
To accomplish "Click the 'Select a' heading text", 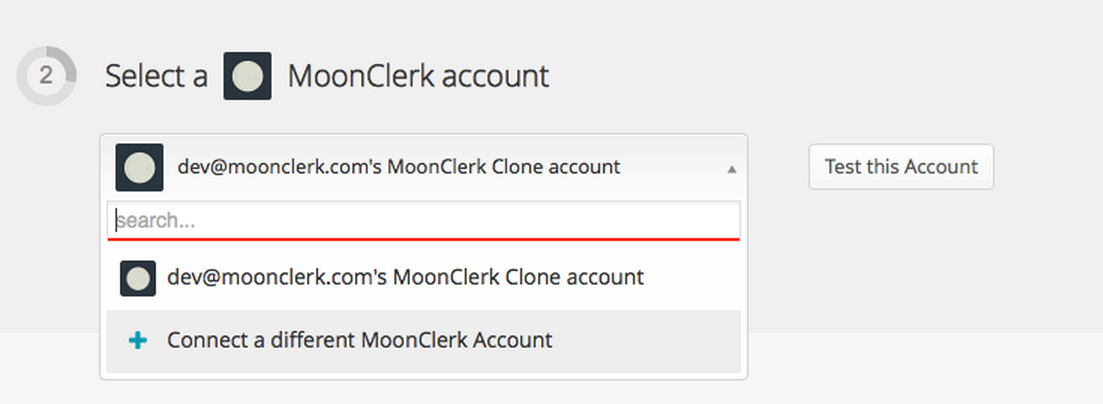I will [x=156, y=76].
